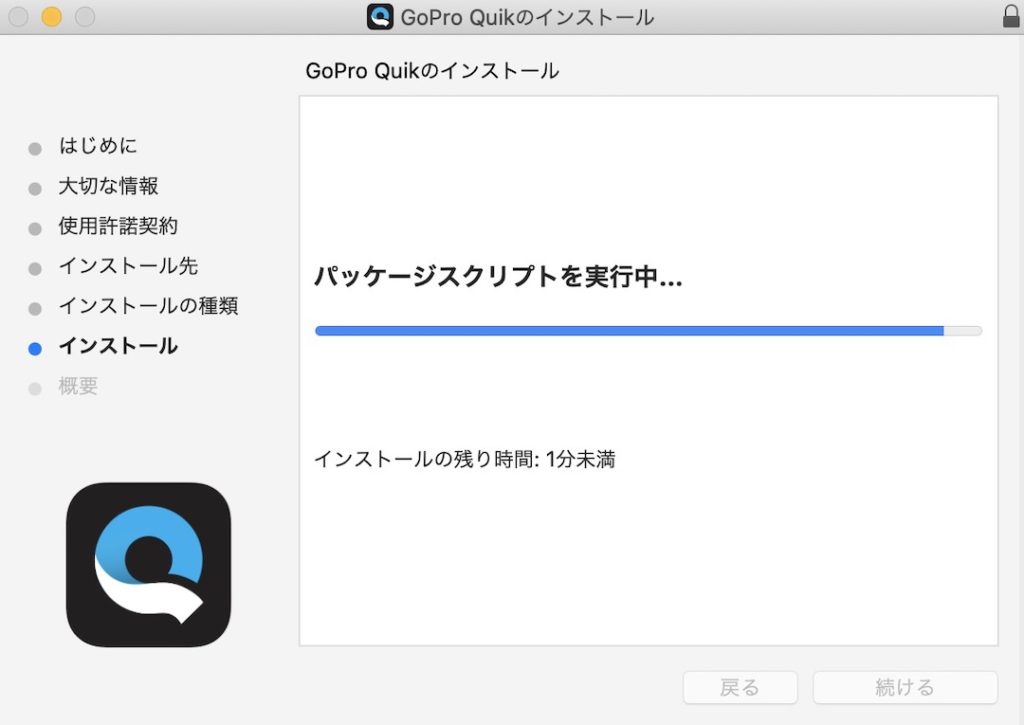The width and height of the screenshot is (1024, 725).
Task: Select the 大切な情報 installer step
Action: pyautogui.click(x=110, y=186)
